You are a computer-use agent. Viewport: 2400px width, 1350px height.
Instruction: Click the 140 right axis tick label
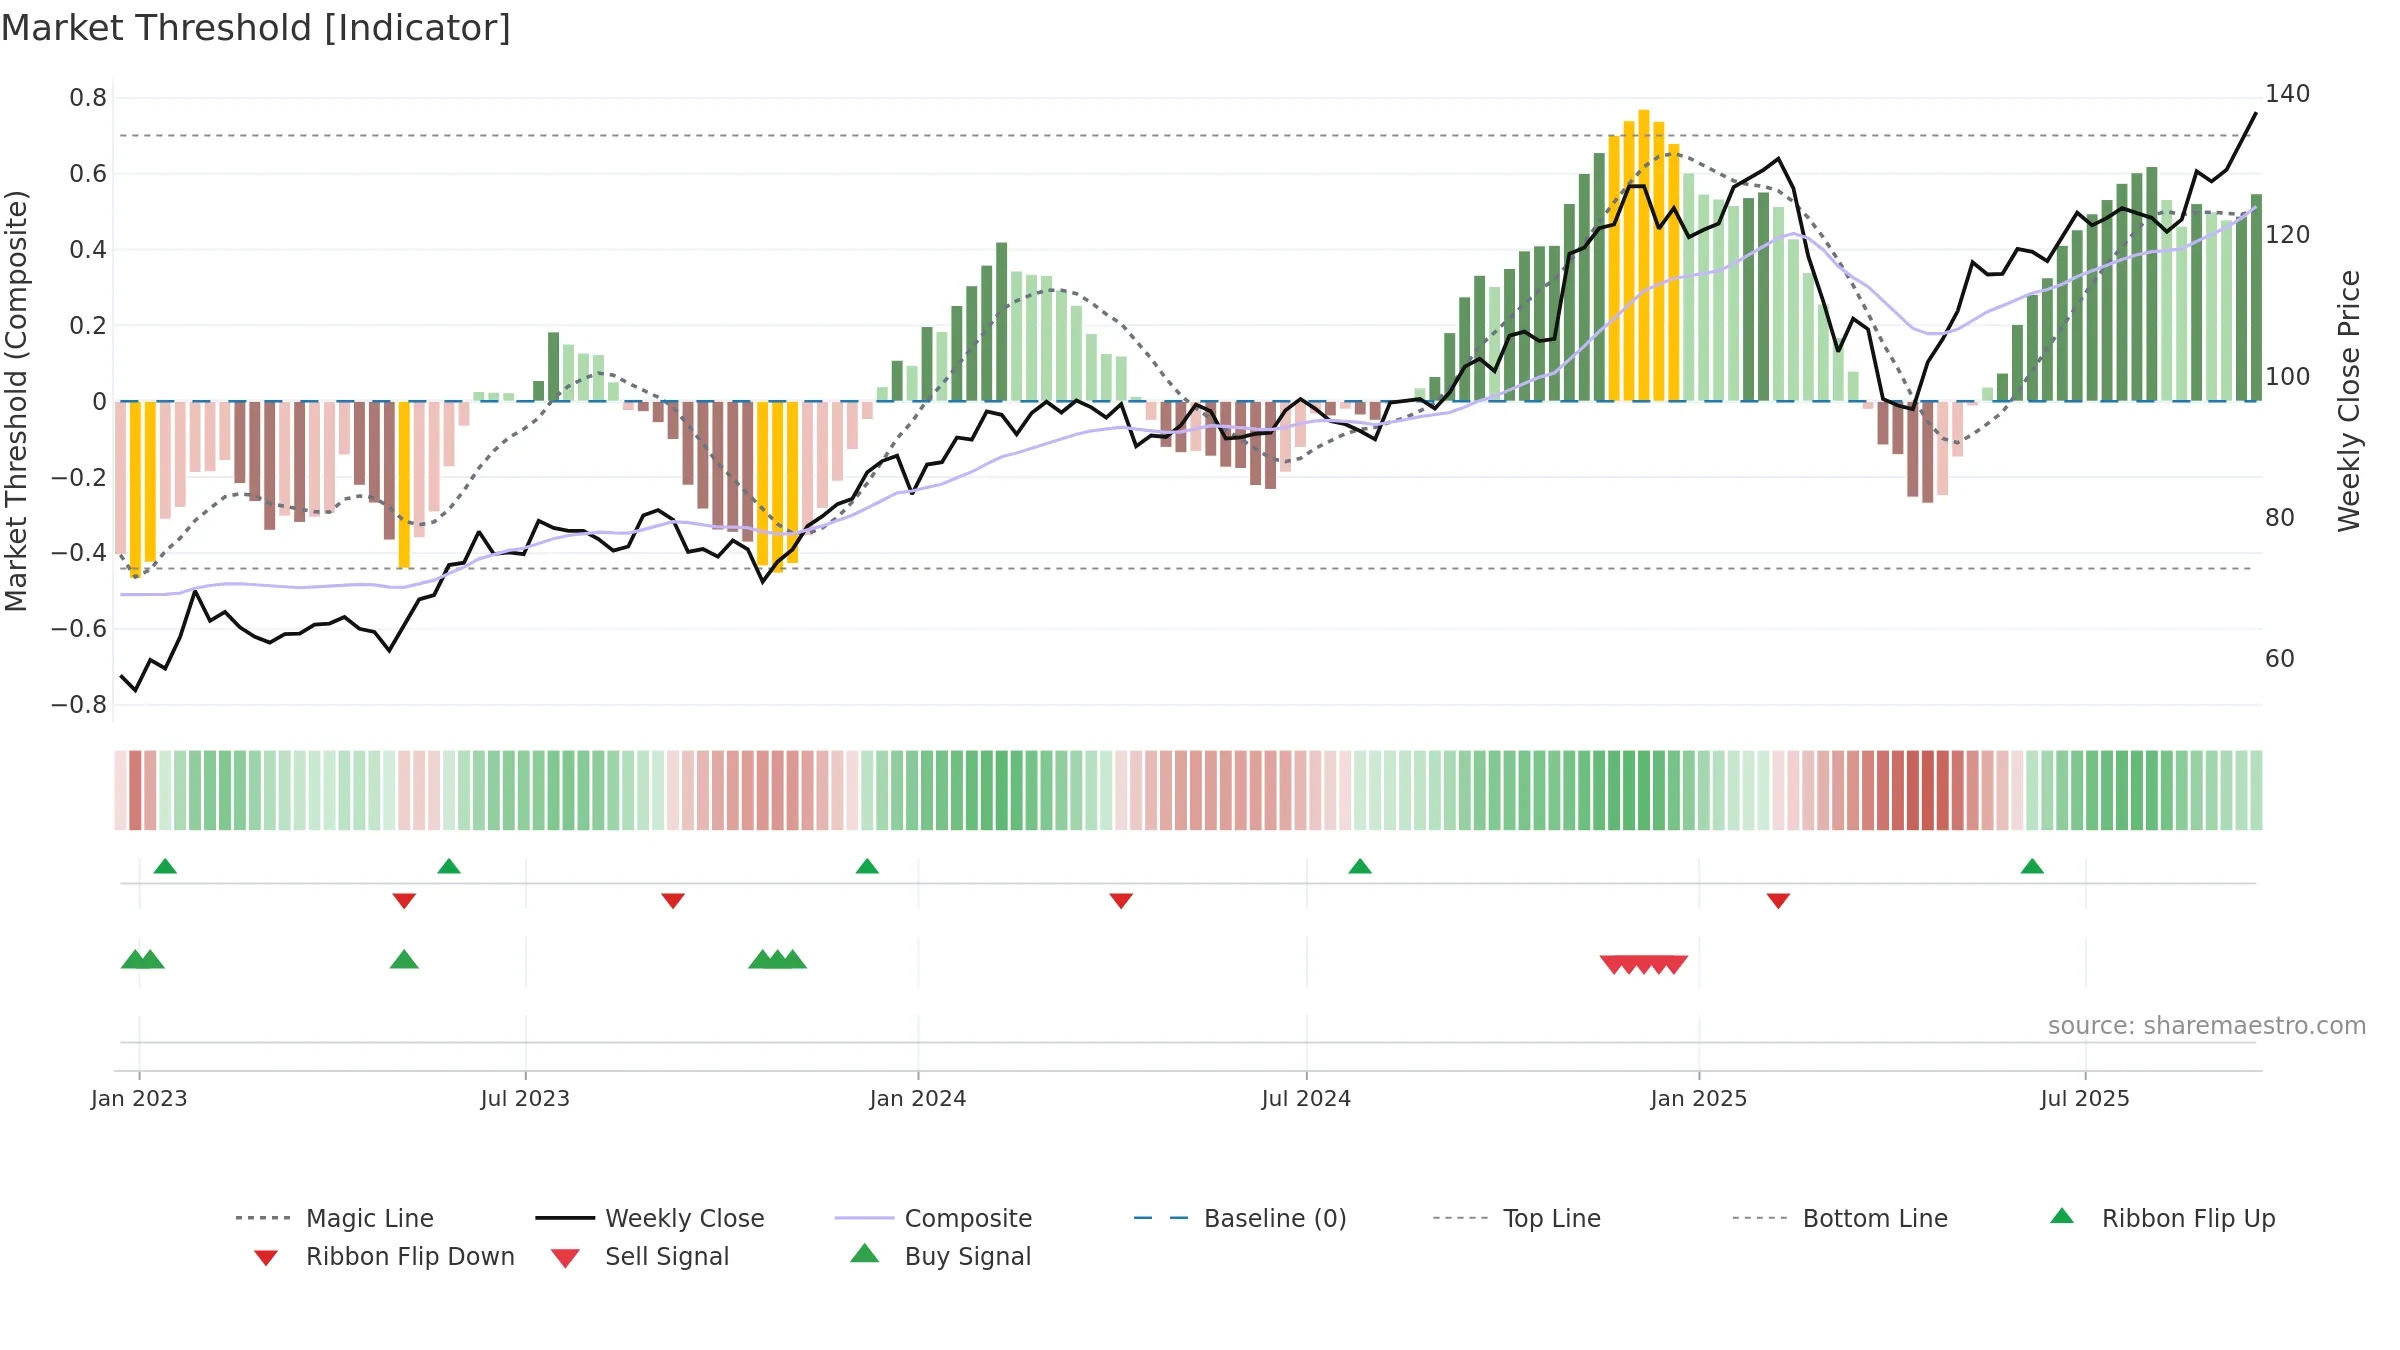[2288, 94]
